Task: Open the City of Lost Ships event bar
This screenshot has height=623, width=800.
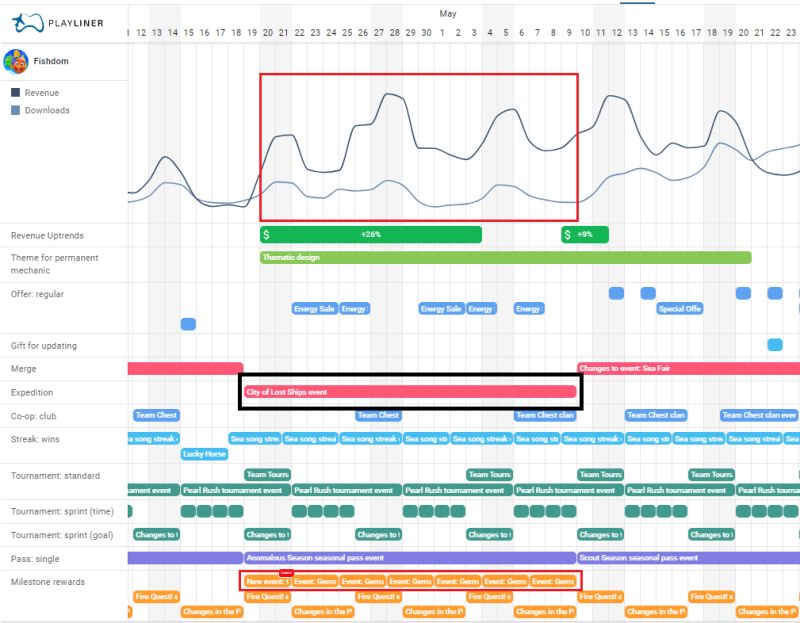Action: (x=410, y=392)
